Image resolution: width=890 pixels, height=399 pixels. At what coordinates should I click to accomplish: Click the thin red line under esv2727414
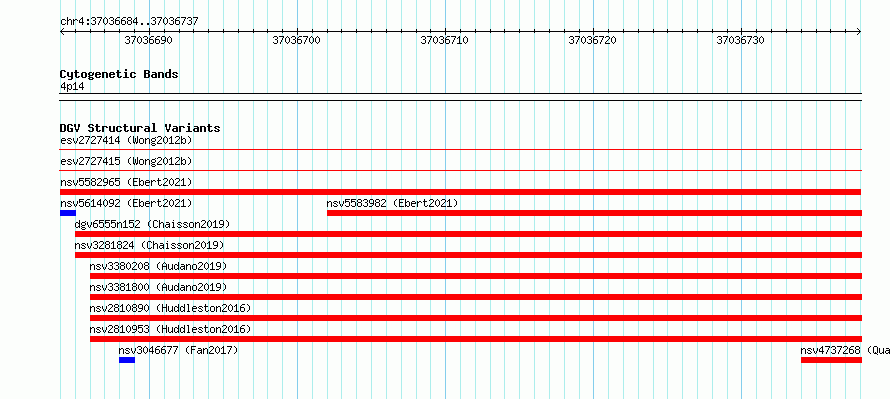pos(461,149)
